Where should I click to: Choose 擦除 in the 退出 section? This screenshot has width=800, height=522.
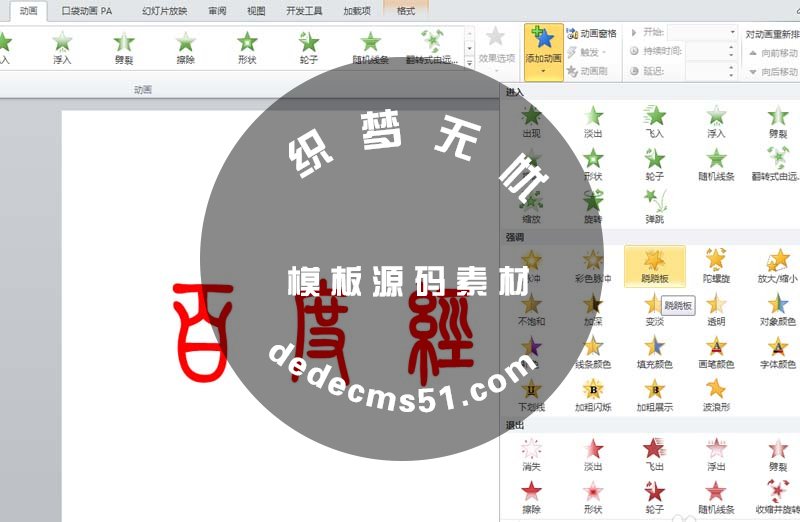(x=531, y=497)
